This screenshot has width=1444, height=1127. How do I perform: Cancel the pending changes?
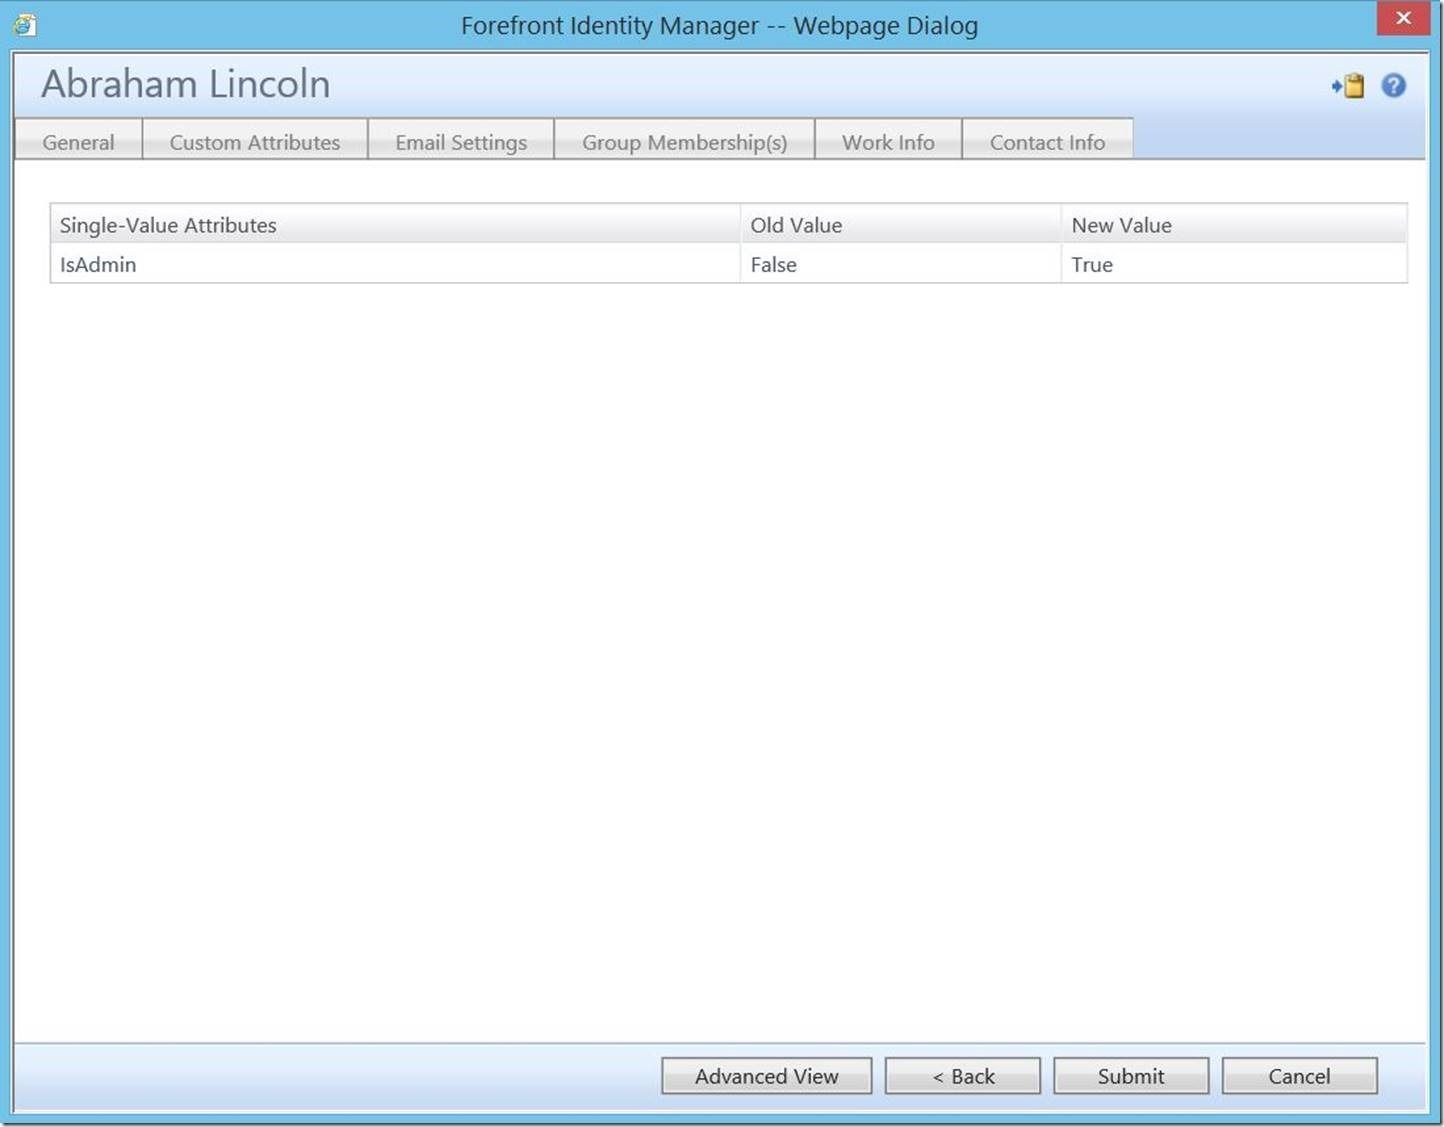pos(1299,1076)
